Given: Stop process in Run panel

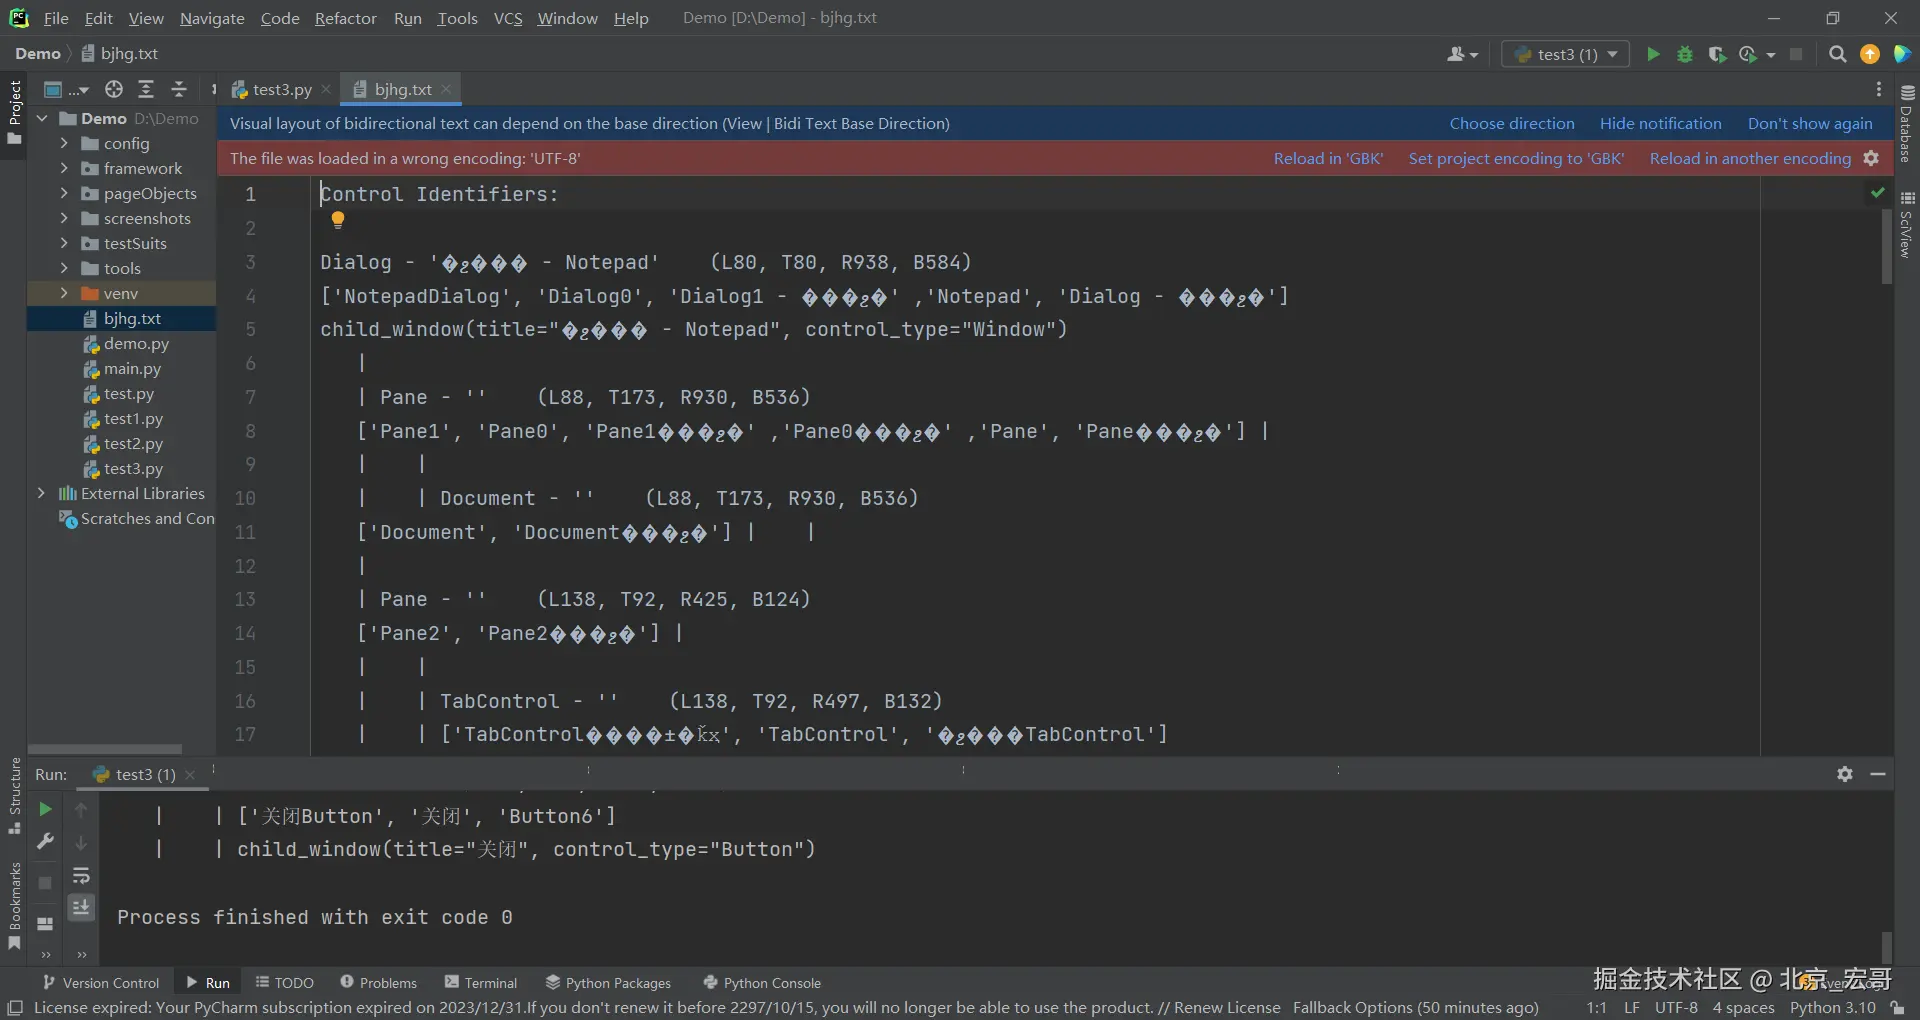Looking at the screenshot, I should pyautogui.click(x=45, y=883).
